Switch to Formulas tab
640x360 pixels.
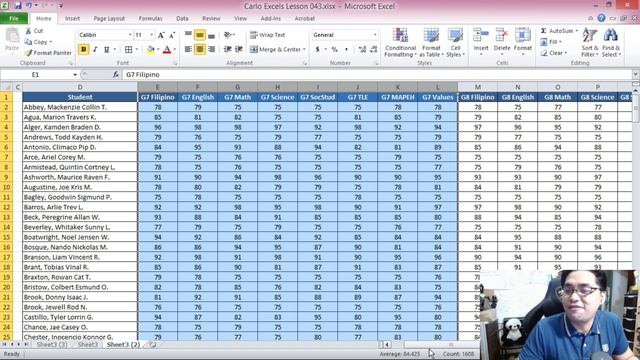click(150, 18)
